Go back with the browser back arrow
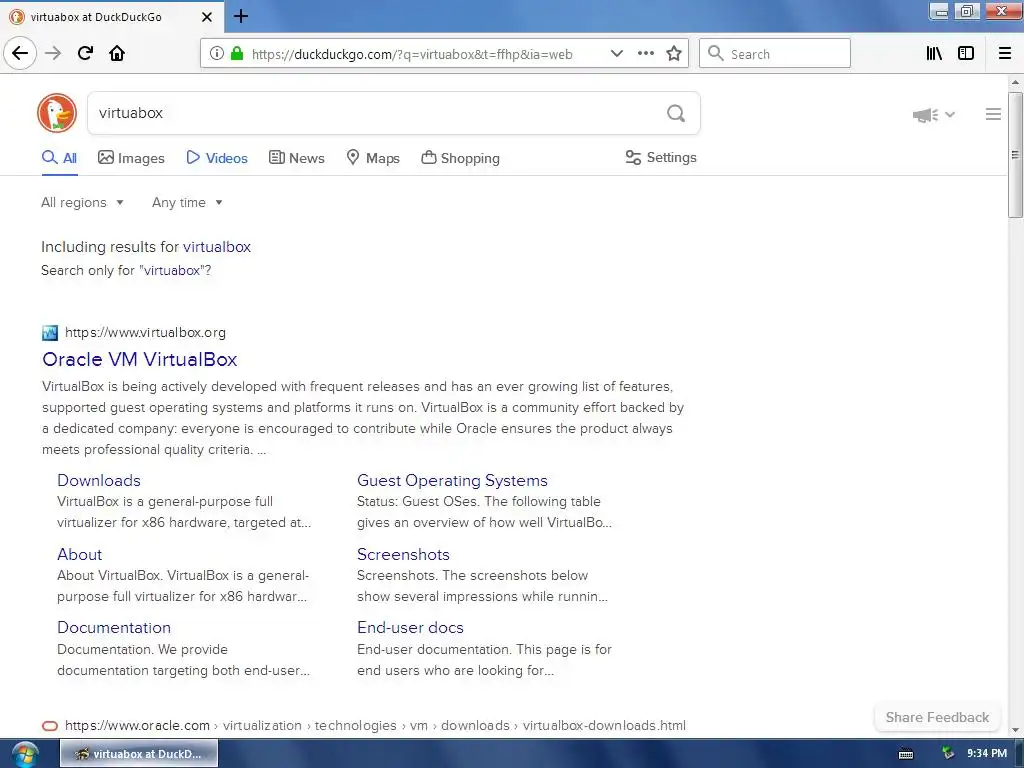The width and height of the screenshot is (1024, 768). (20, 53)
